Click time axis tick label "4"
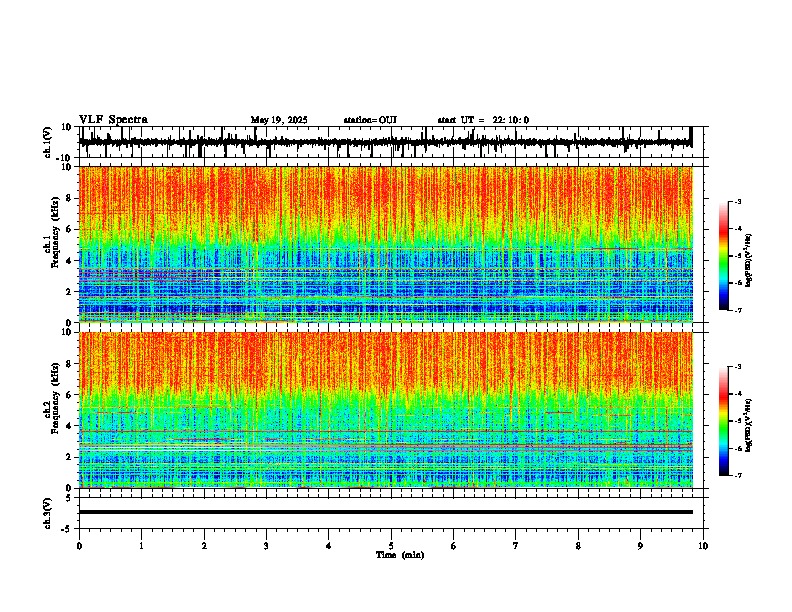Image resolution: width=792 pixels, height=612 pixels. [x=329, y=546]
